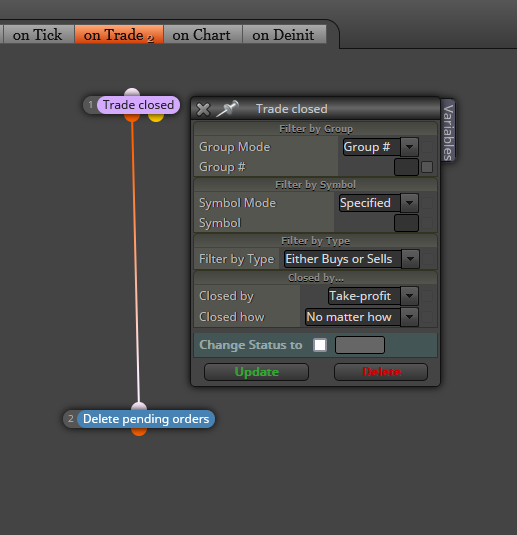Open the Filter by Type dropdown
Image resolution: width=517 pixels, height=535 pixels.
(x=351, y=259)
